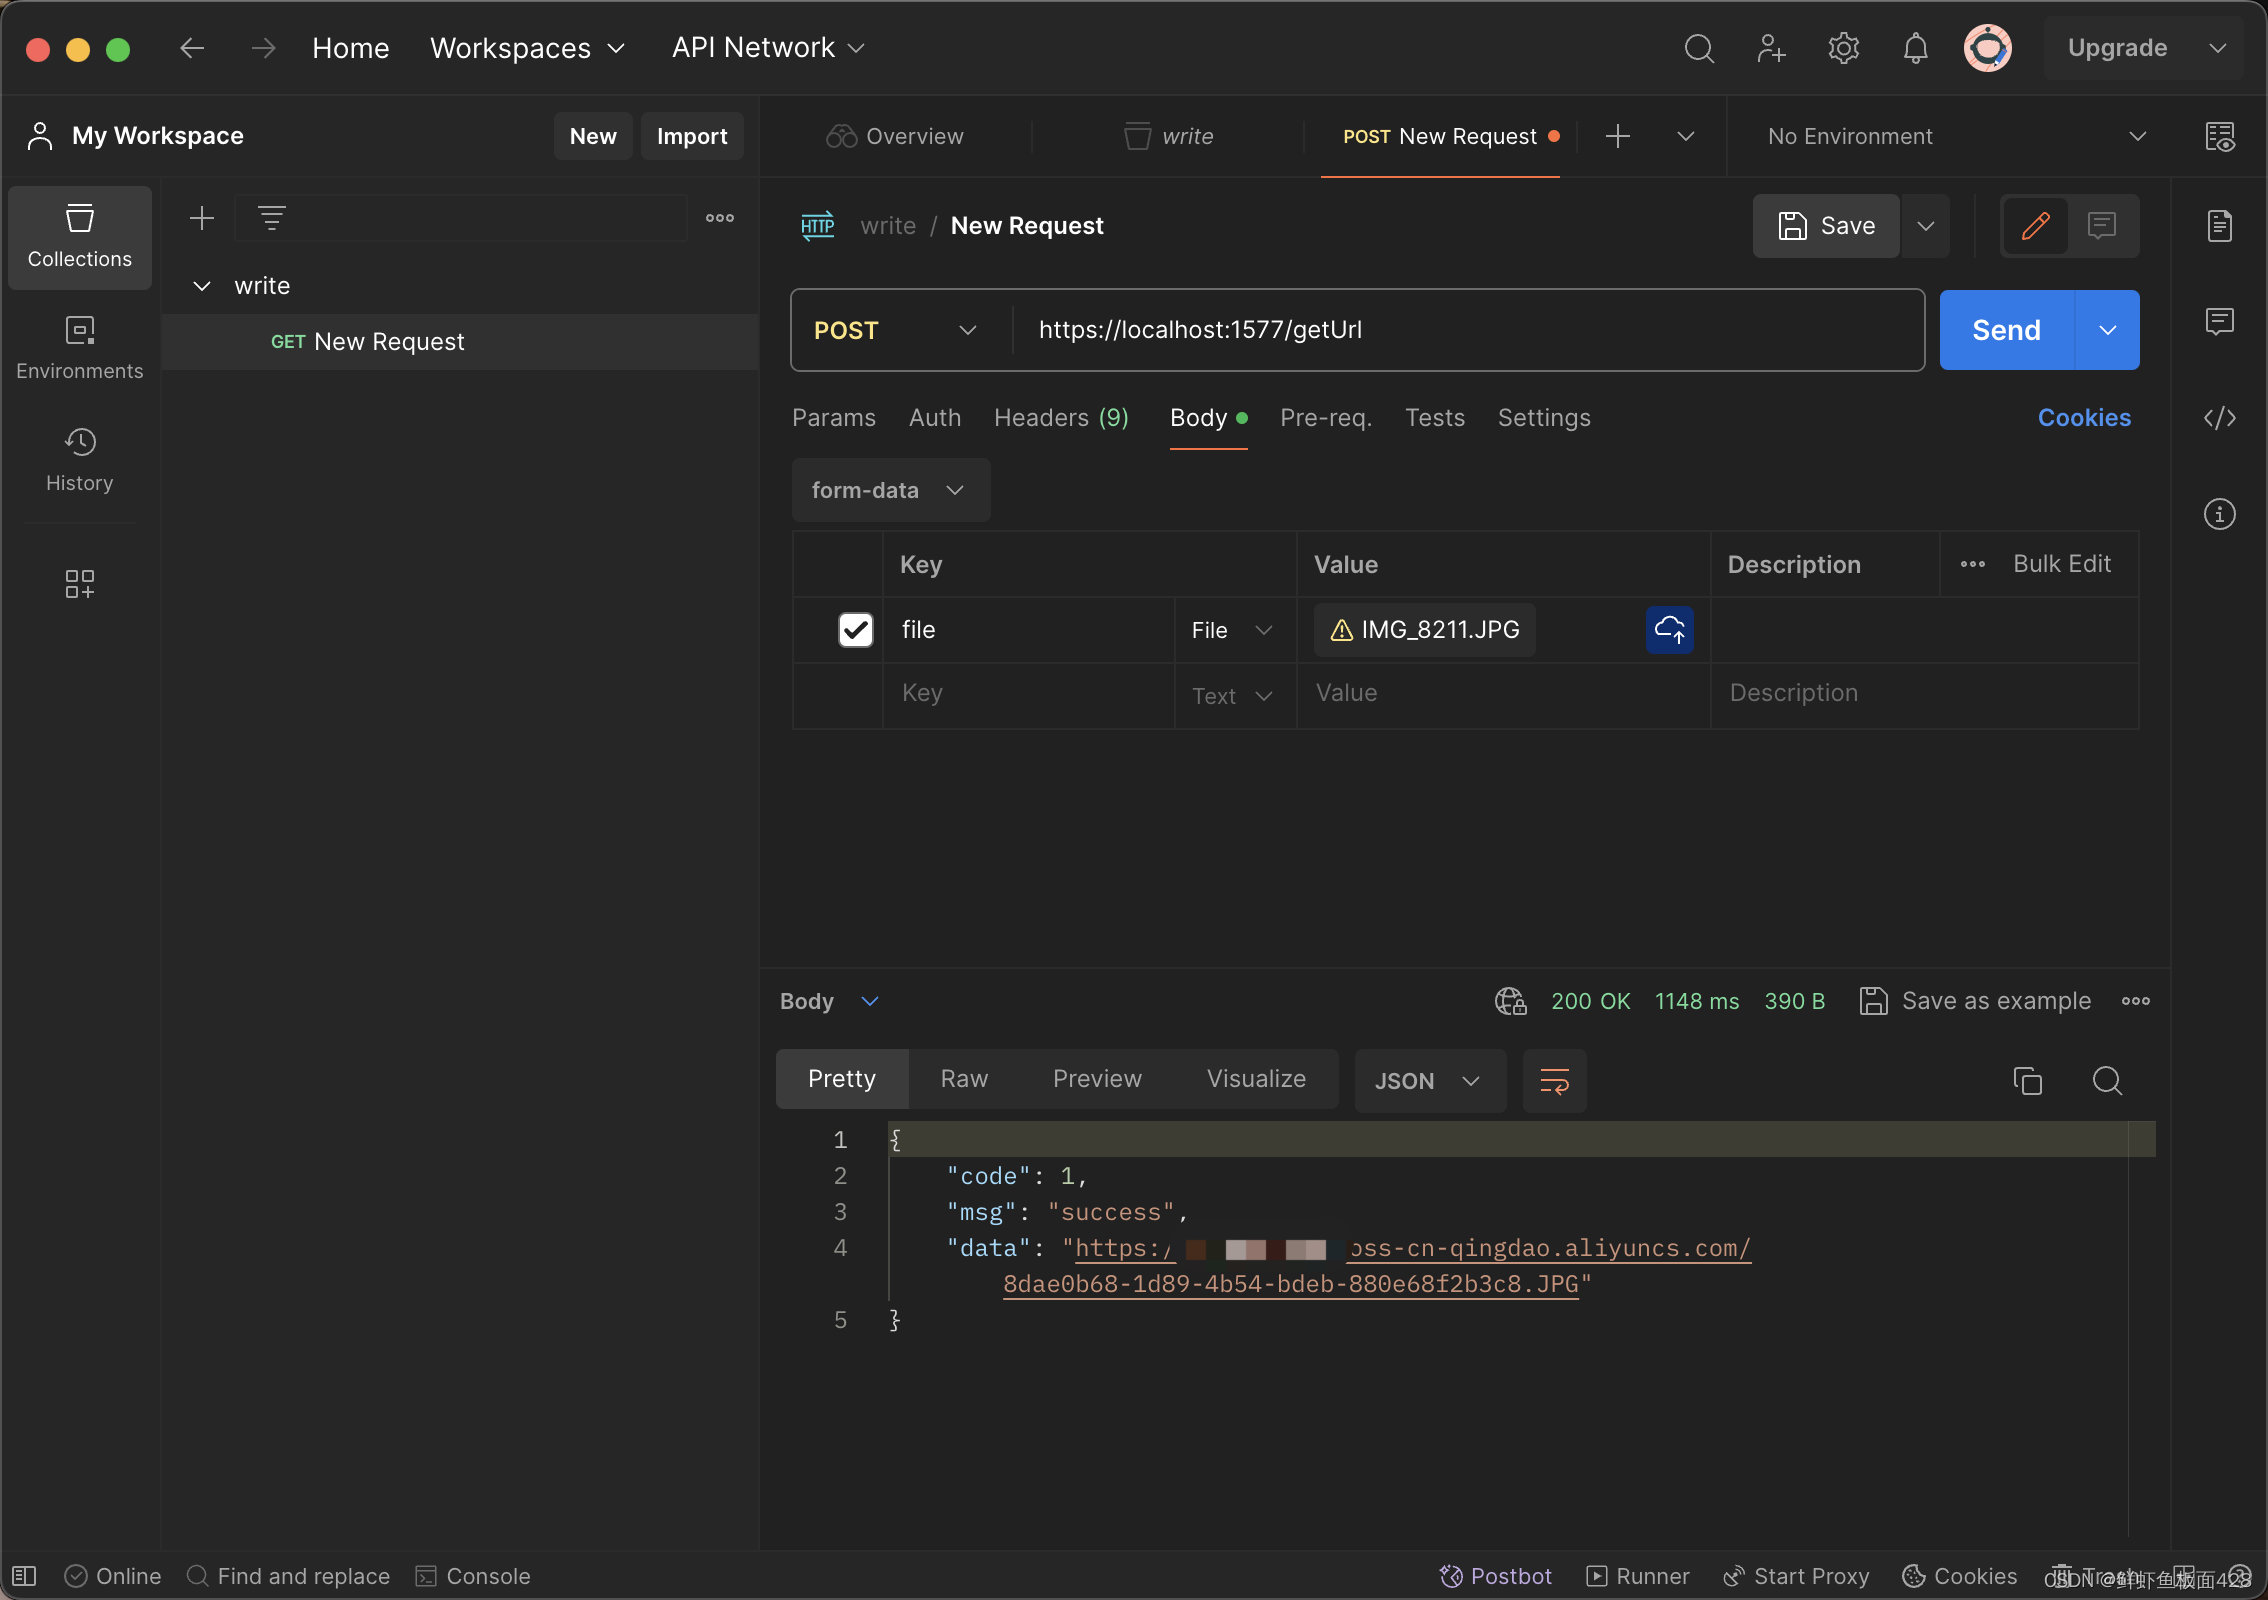This screenshot has height=1600, width=2268.
Task: Open Send options dropdown arrow
Action: (x=2107, y=330)
